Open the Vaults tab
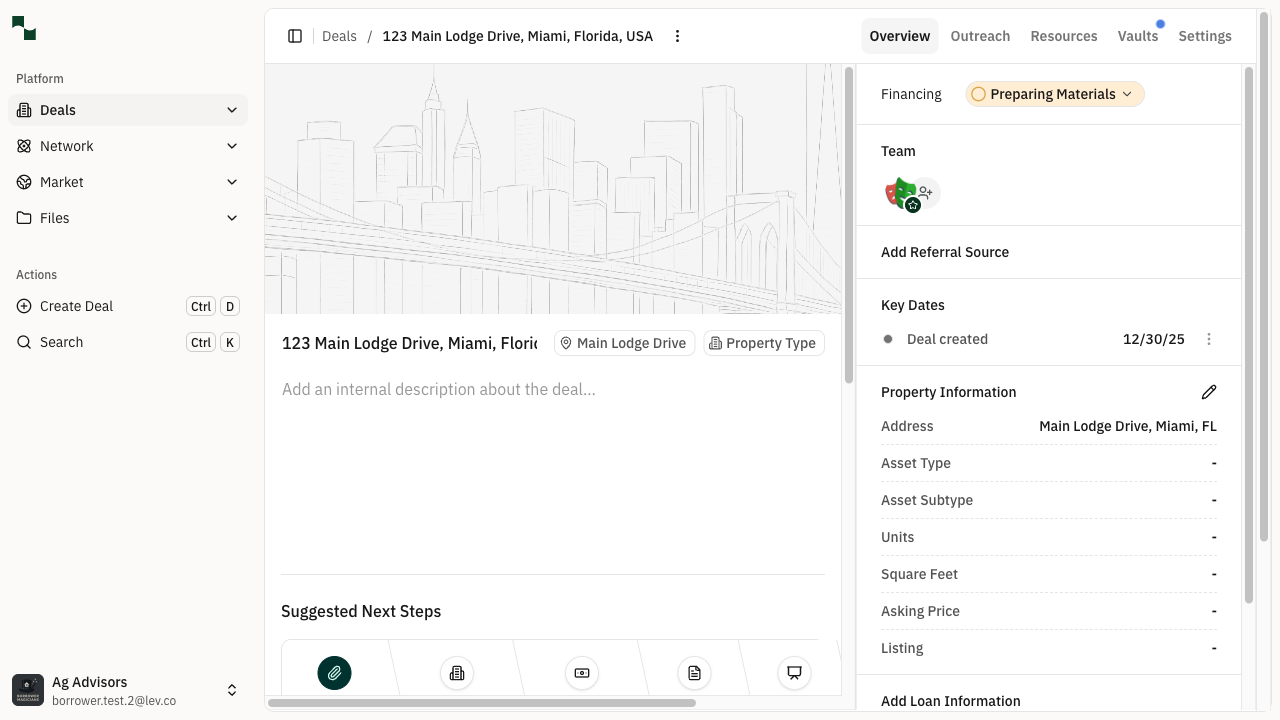This screenshot has width=1280, height=720. [1138, 36]
